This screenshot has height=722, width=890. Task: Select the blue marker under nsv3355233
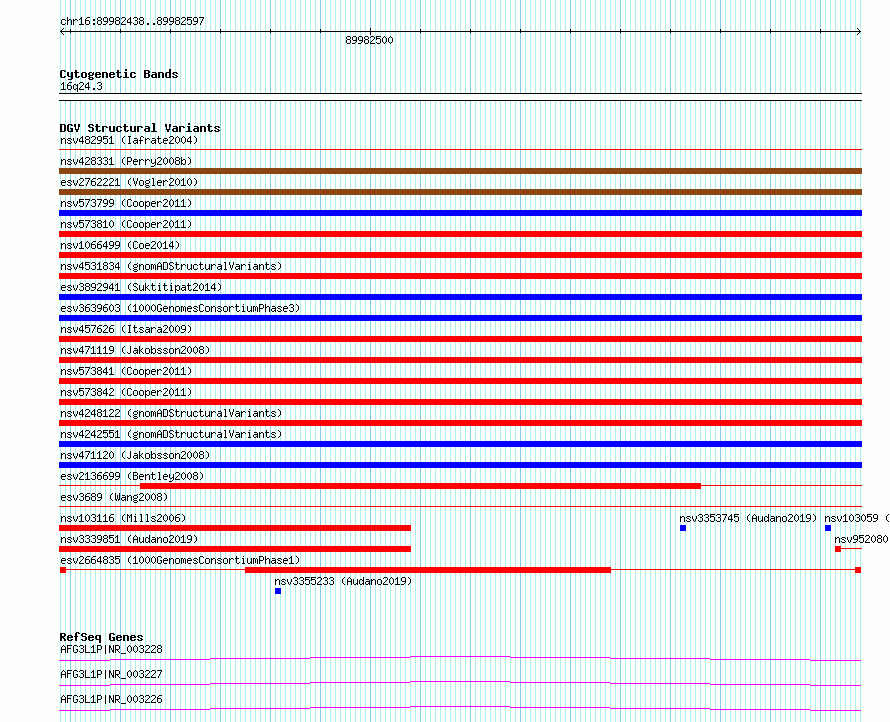tap(278, 591)
